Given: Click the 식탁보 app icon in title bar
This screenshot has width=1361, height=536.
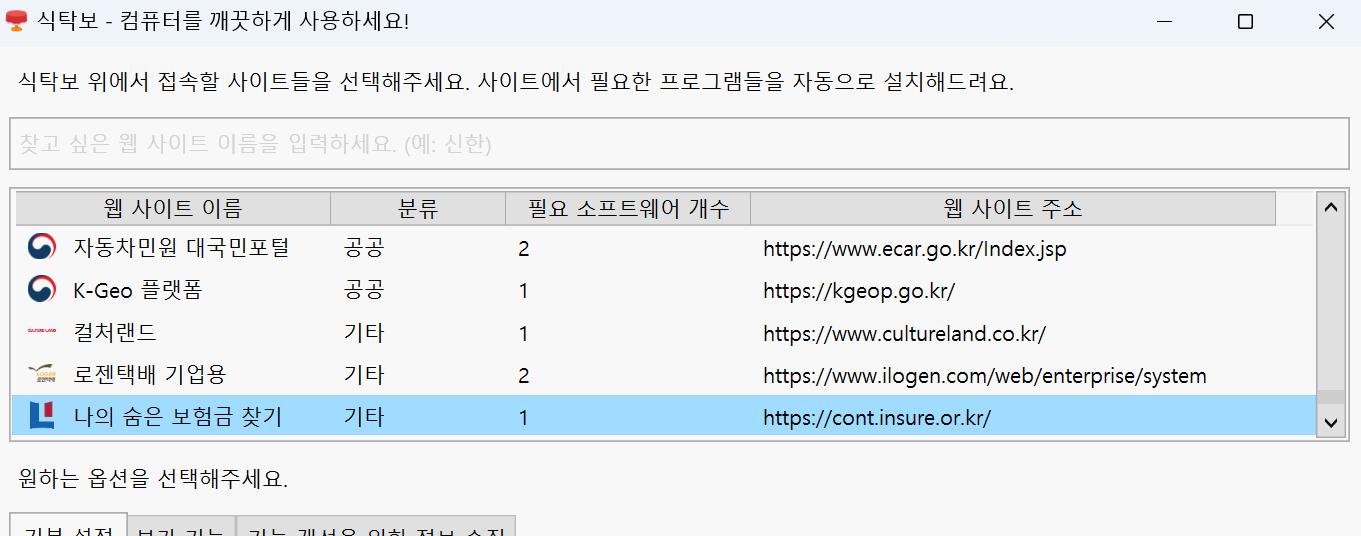Looking at the screenshot, I should pyautogui.click(x=16, y=21).
